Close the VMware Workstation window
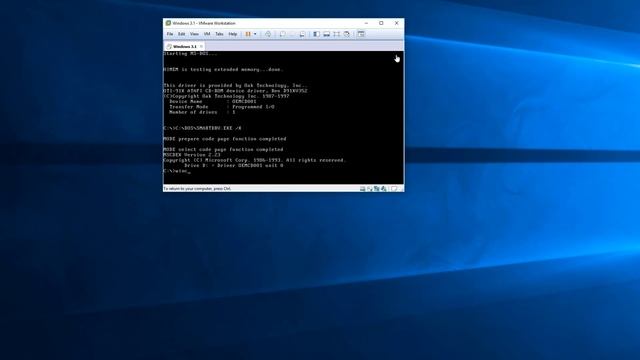Viewport: 640px width, 360px height. 396,23
